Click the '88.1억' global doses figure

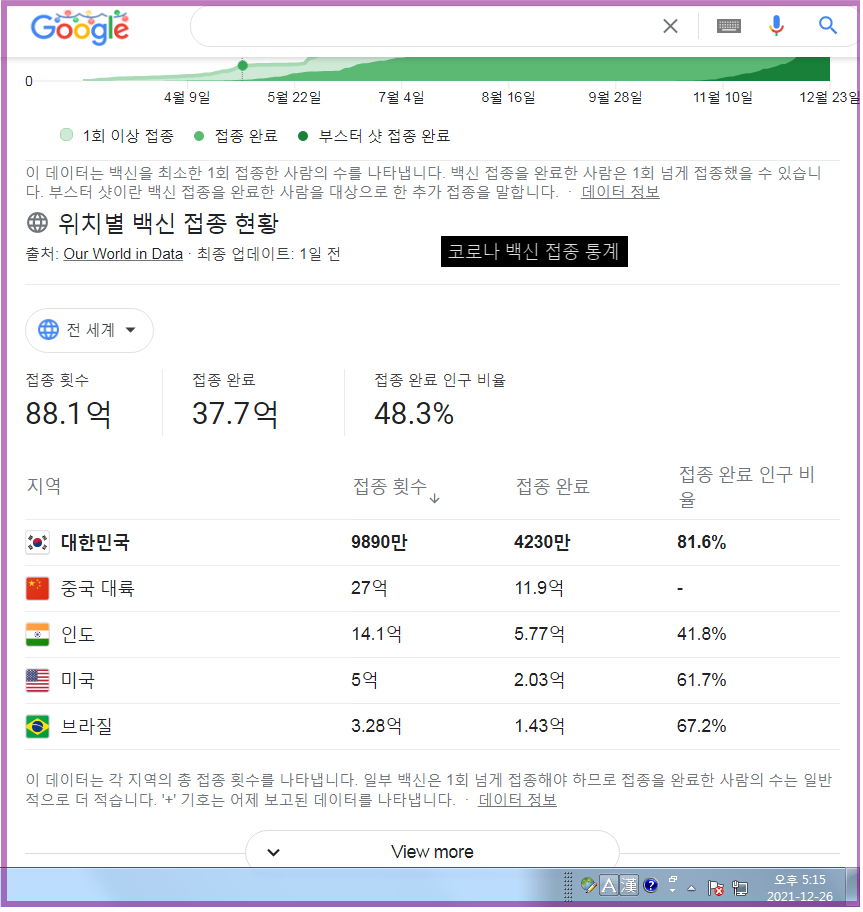click(69, 415)
